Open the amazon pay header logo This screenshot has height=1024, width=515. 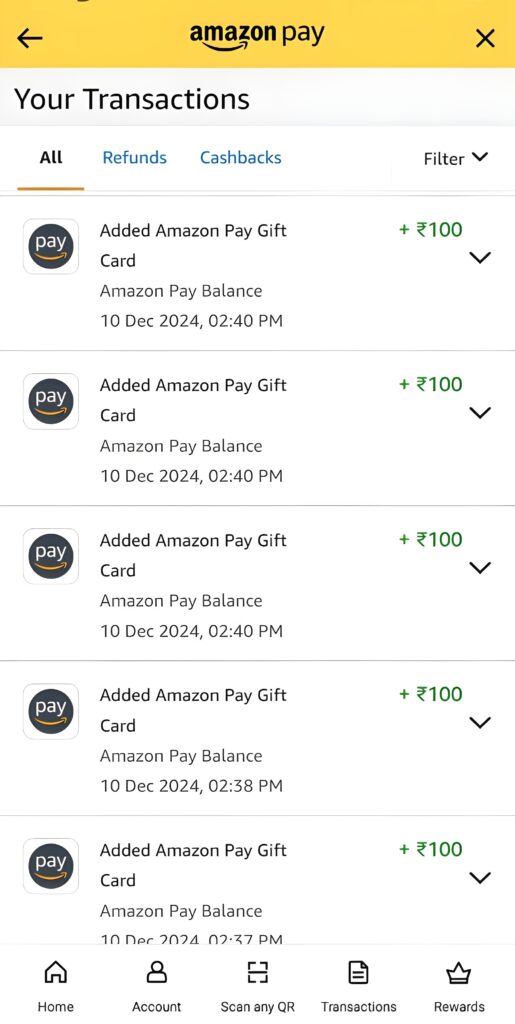(257, 37)
